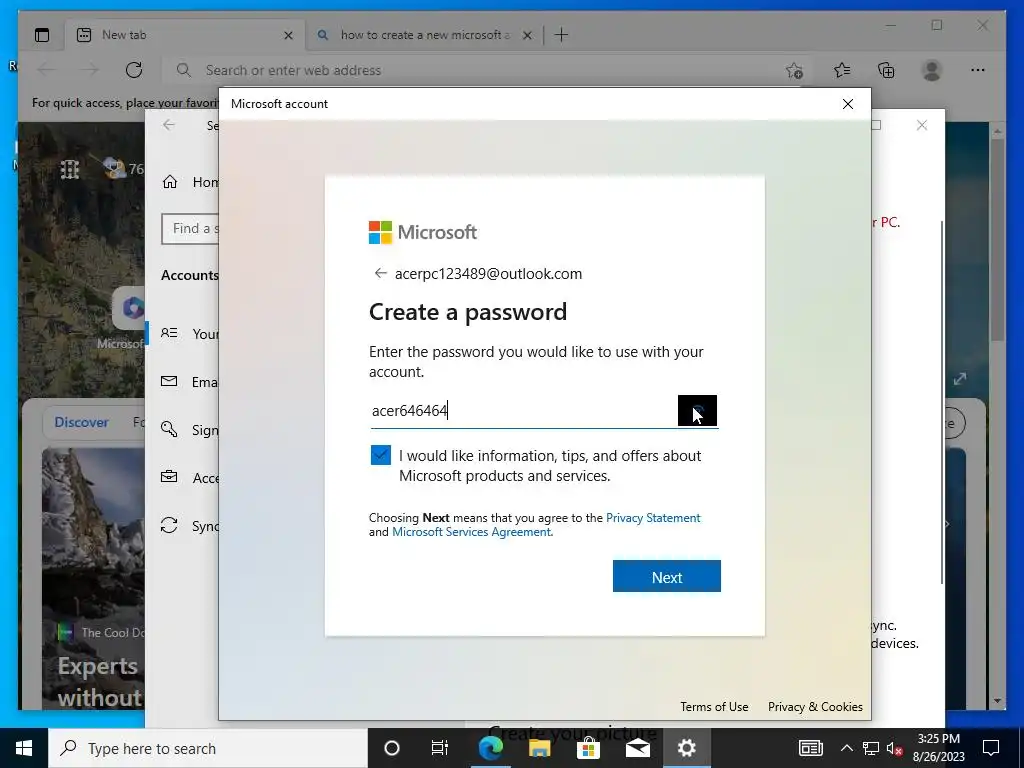Close the New tab browser tab
The height and width of the screenshot is (768, 1024).
(288, 35)
